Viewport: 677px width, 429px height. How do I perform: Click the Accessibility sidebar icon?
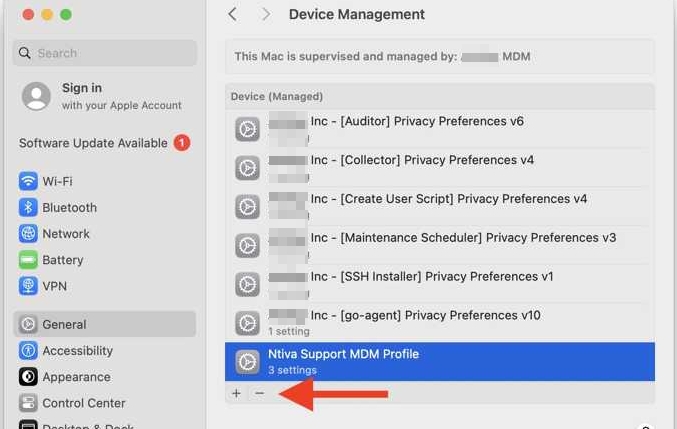point(28,350)
